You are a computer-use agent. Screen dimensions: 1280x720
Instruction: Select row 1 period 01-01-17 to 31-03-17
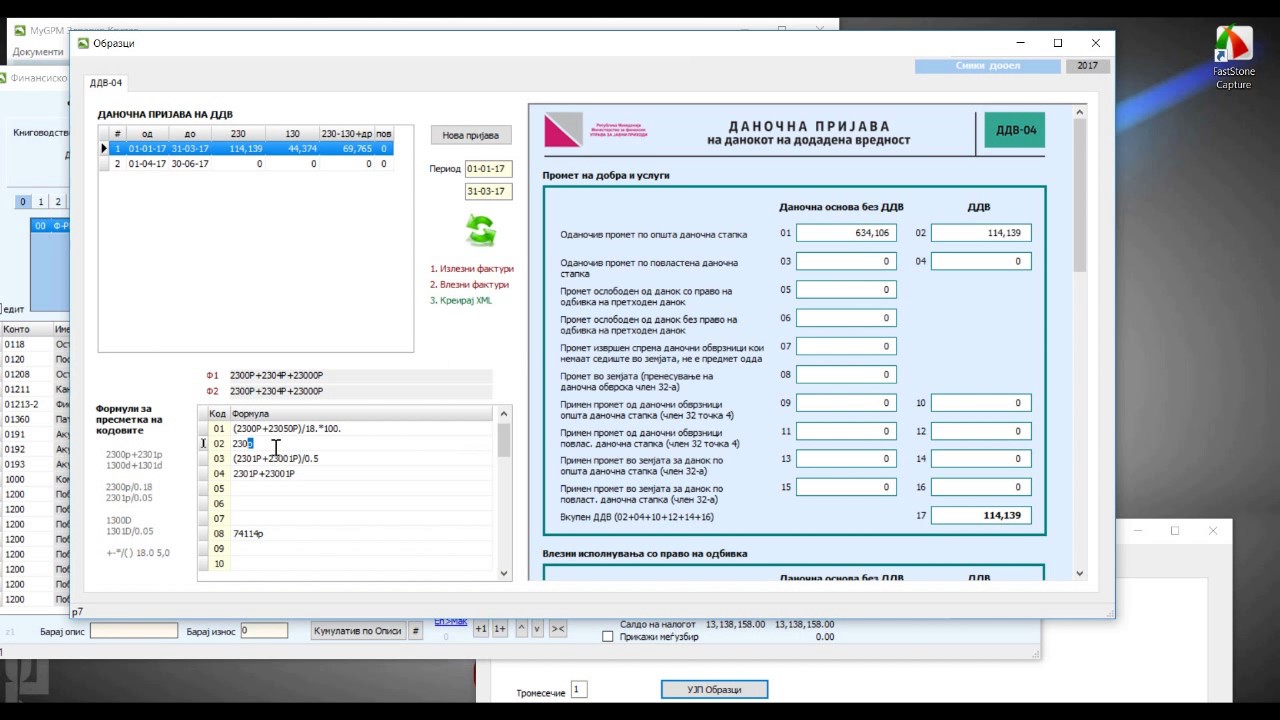pos(247,148)
